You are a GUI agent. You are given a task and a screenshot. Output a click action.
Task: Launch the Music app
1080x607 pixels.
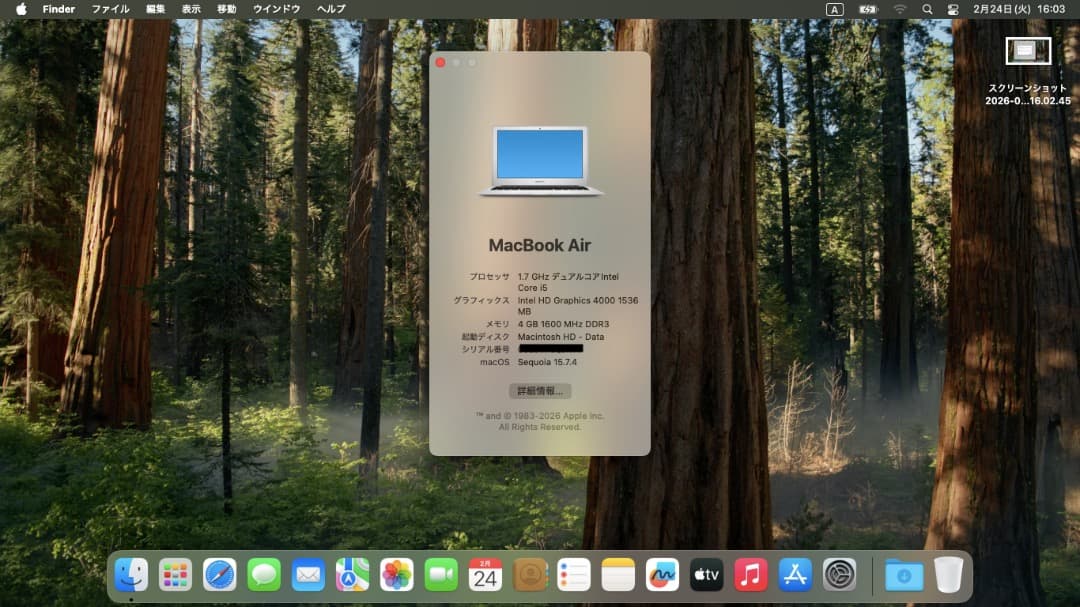coord(750,575)
